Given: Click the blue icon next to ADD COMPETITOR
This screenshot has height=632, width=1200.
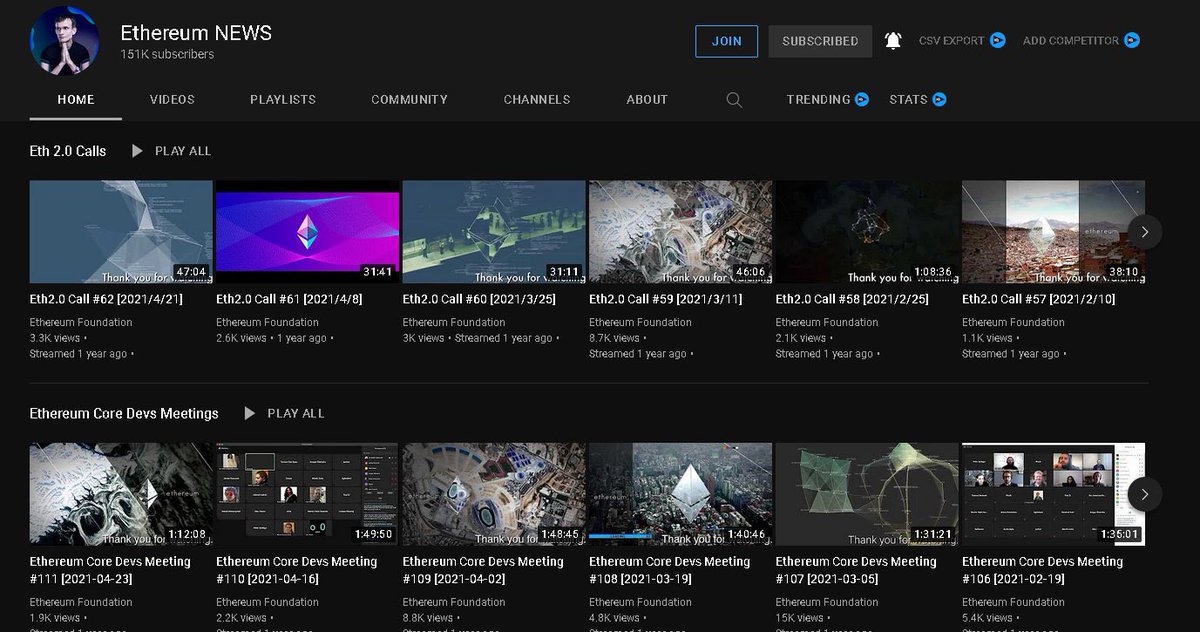Looking at the screenshot, I should [1131, 41].
